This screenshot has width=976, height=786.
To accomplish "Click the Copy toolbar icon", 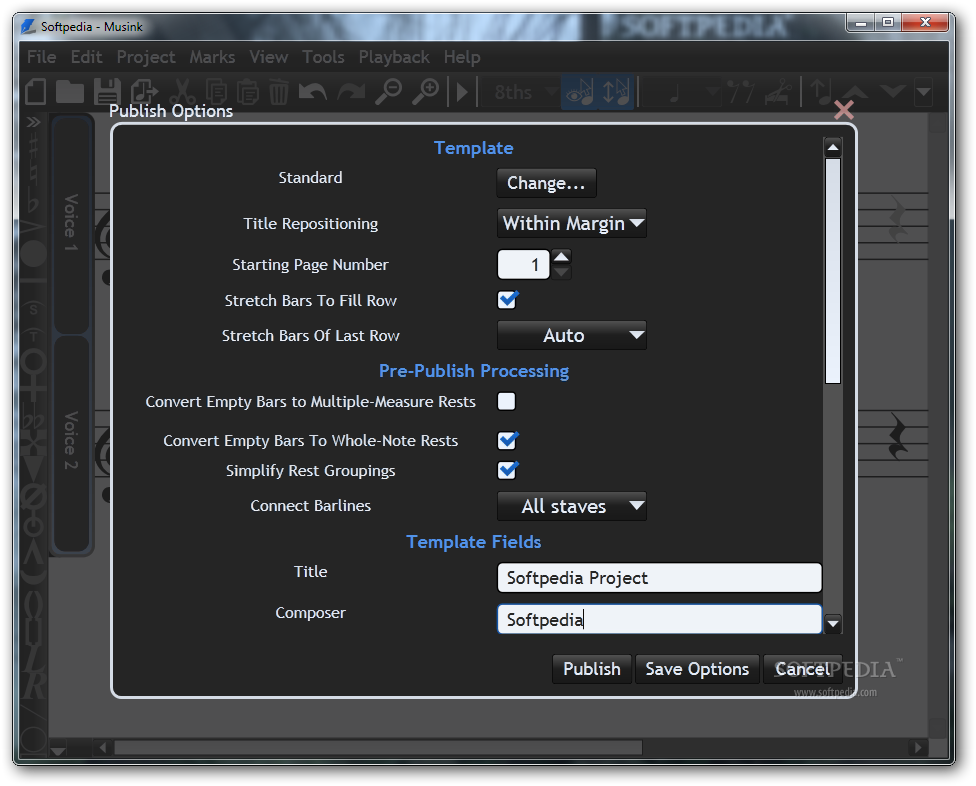I will click(x=217, y=92).
